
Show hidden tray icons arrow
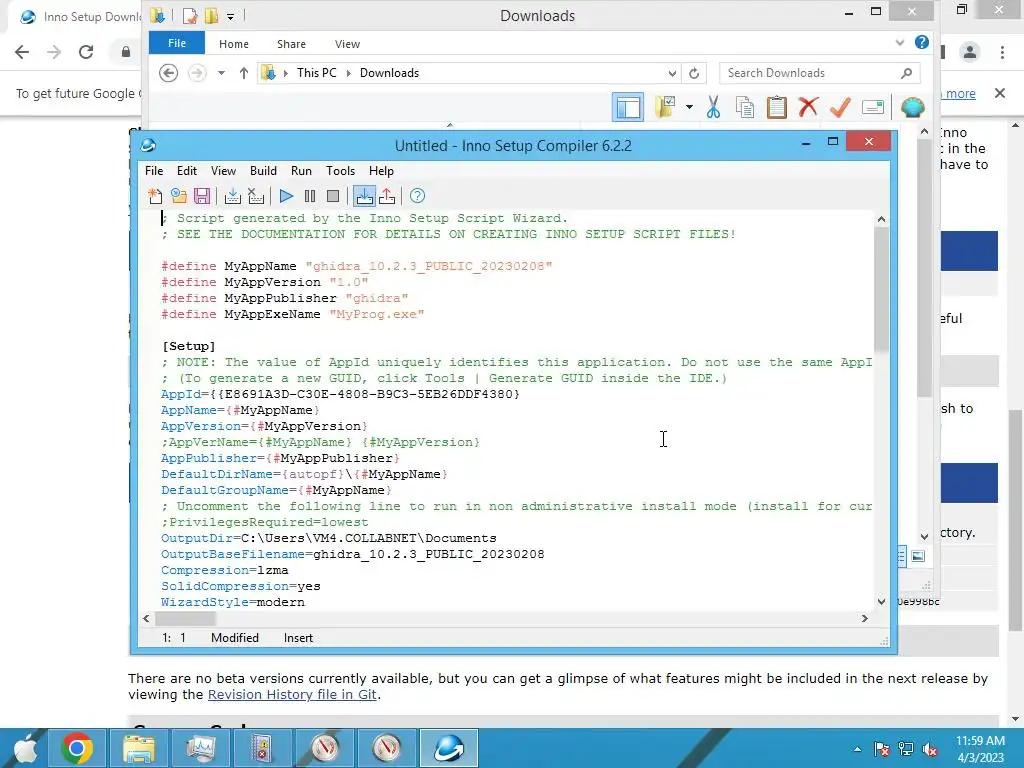[857, 749]
